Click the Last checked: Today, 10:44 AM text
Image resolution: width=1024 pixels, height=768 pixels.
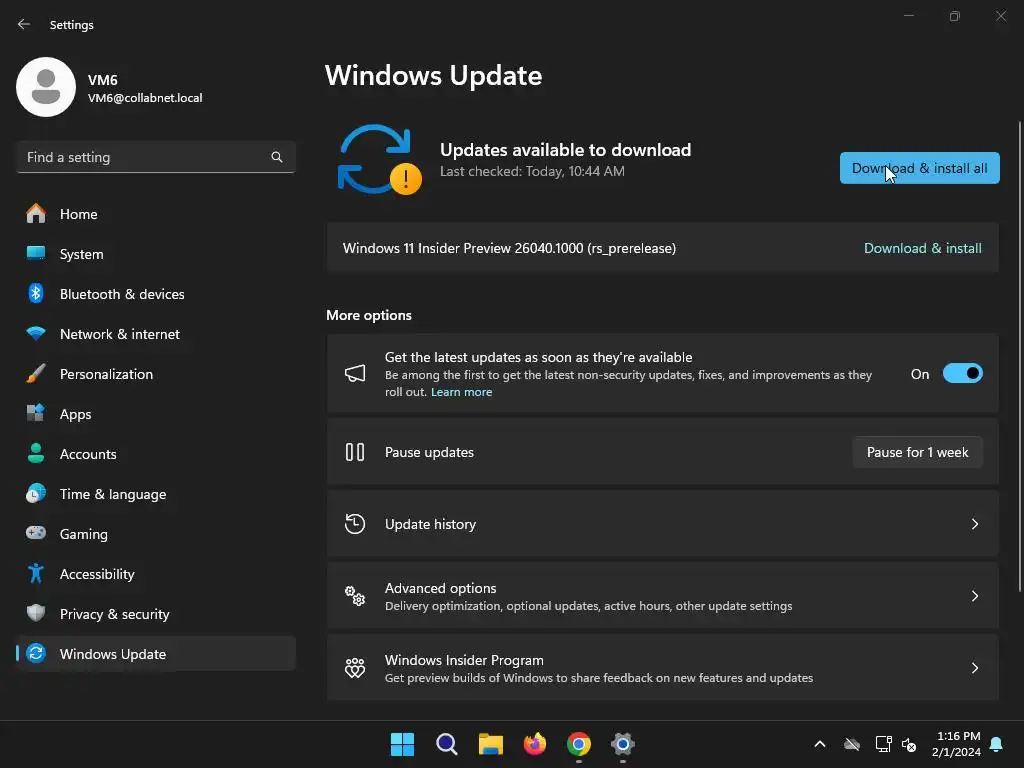click(x=532, y=171)
